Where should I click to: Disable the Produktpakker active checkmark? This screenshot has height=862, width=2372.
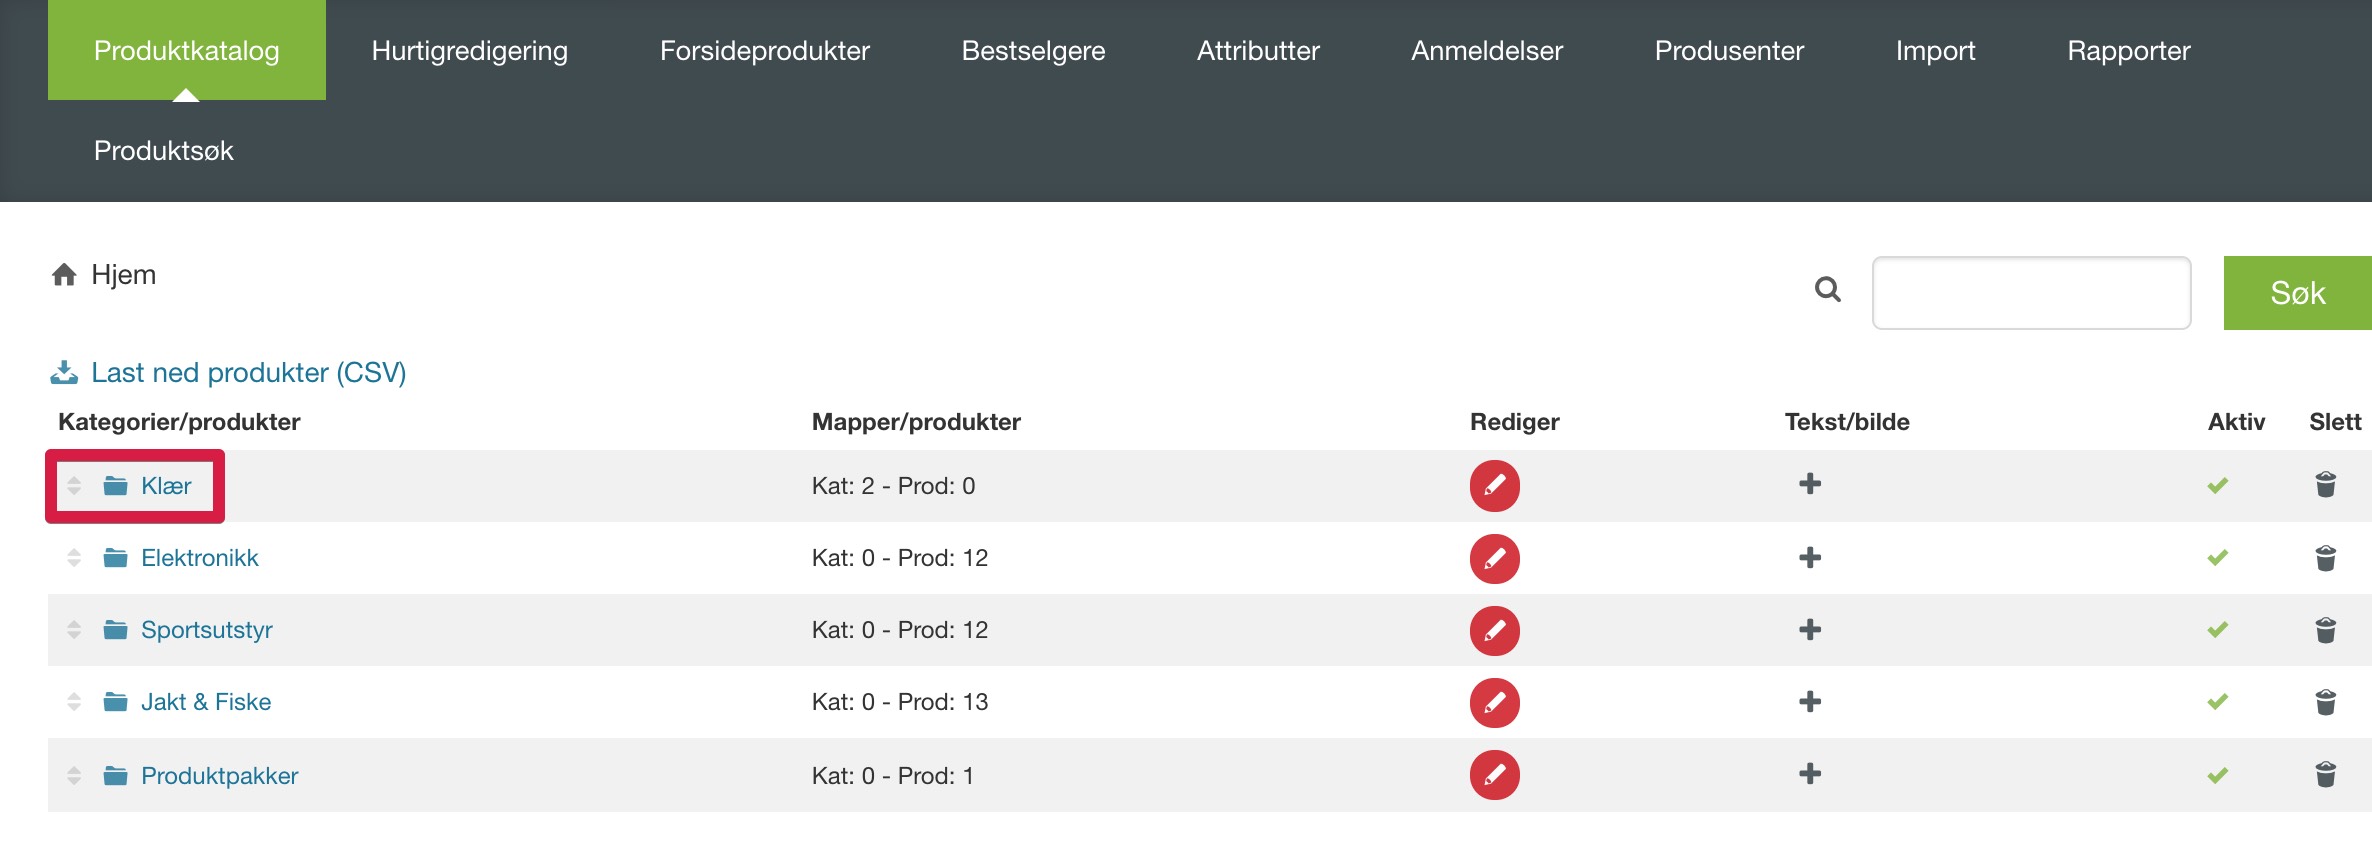tap(2217, 775)
